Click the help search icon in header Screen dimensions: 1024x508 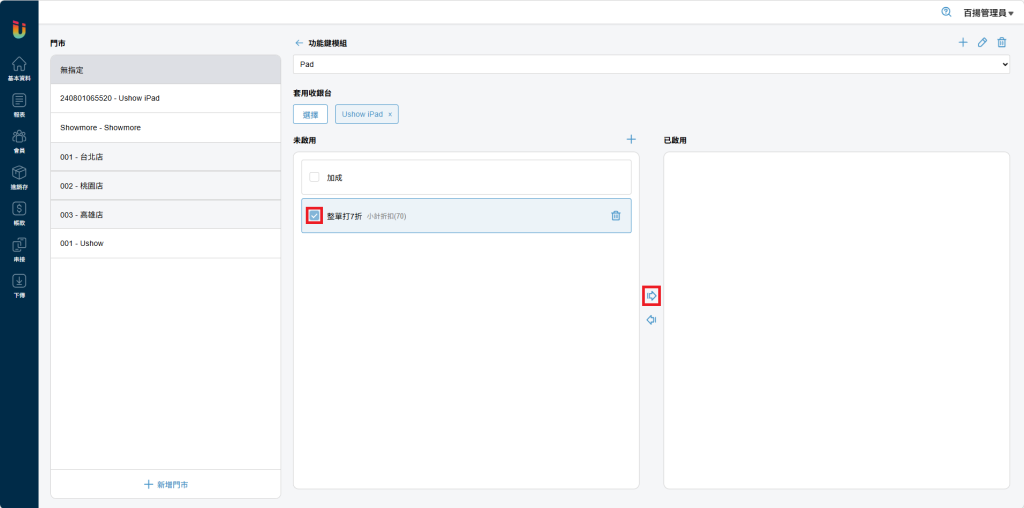point(946,12)
